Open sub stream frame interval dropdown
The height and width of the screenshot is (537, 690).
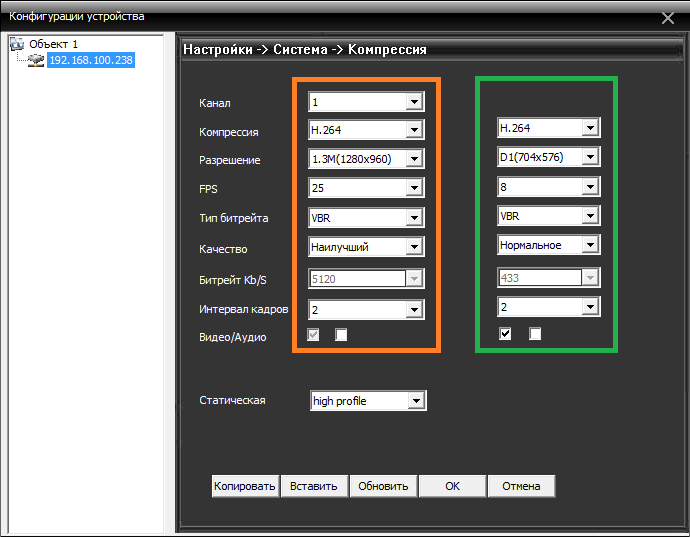pos(549,307)
